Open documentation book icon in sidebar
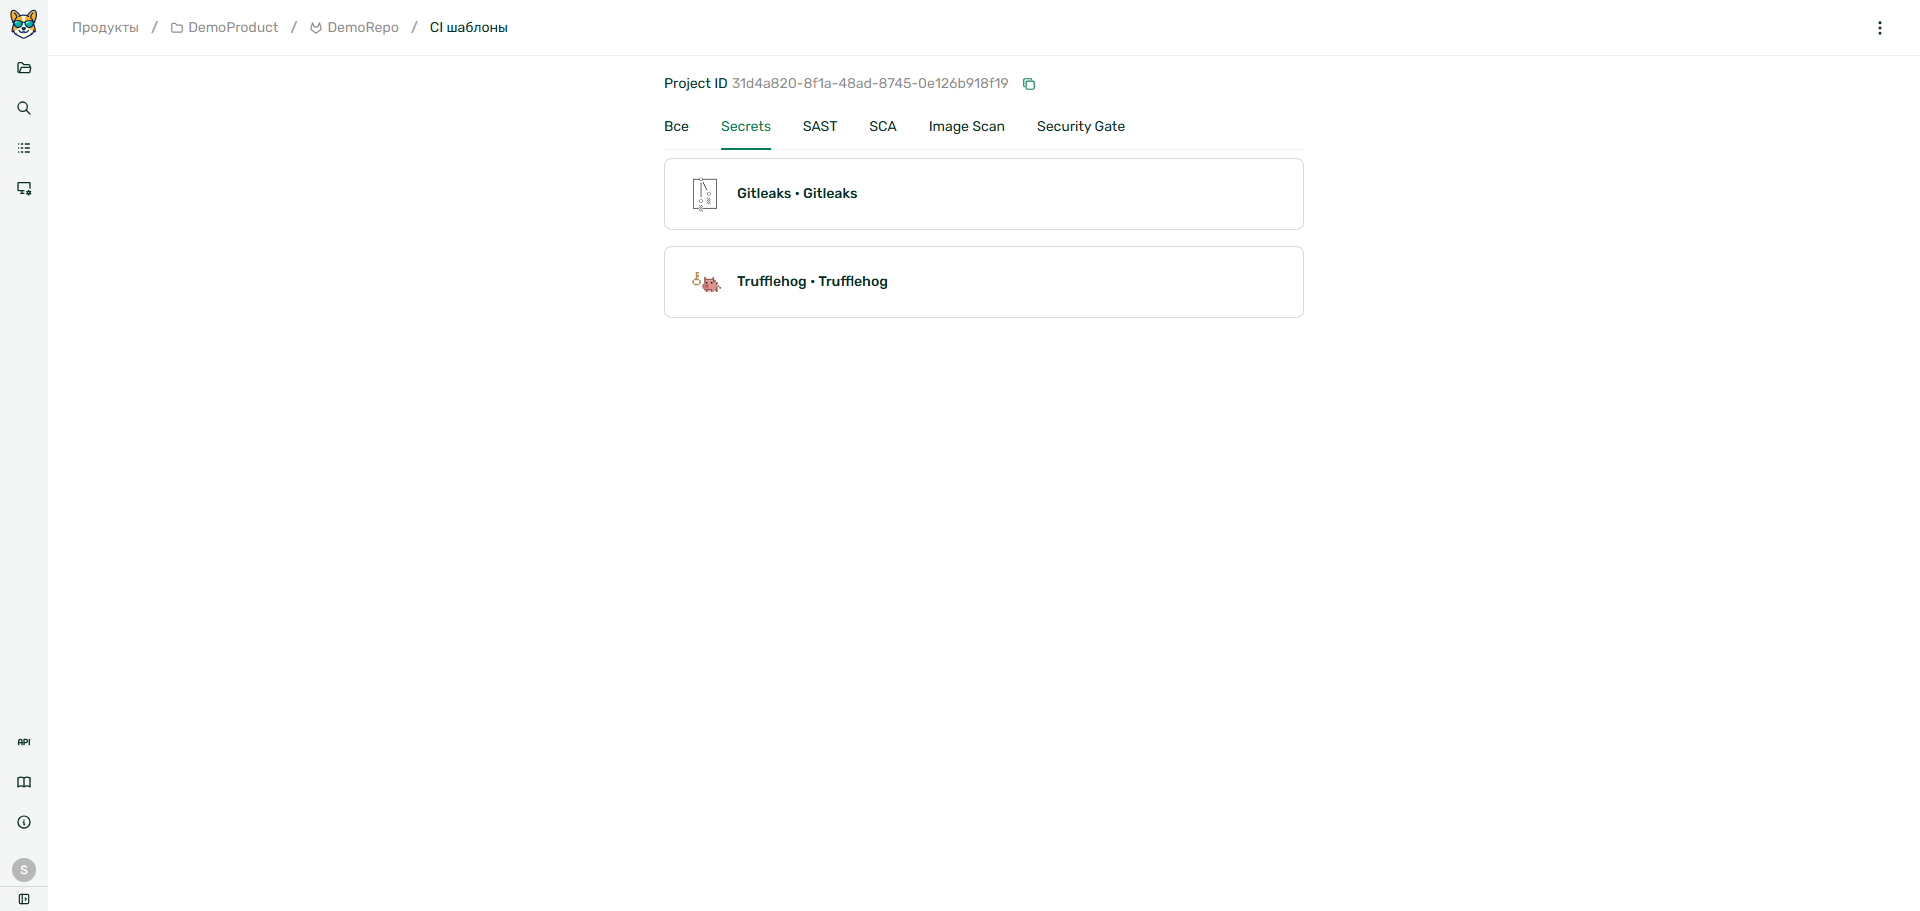Viewport: 1920px width, 911px height. (x=24, y=782)
